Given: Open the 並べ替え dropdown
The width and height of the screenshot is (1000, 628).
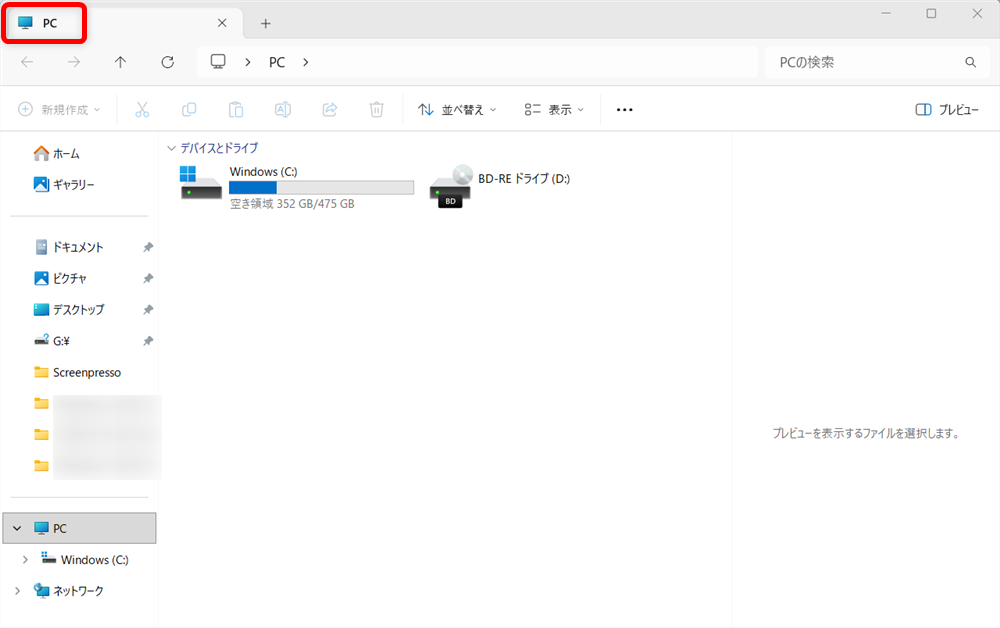Looking at the screenshot, I should [457, 109].
